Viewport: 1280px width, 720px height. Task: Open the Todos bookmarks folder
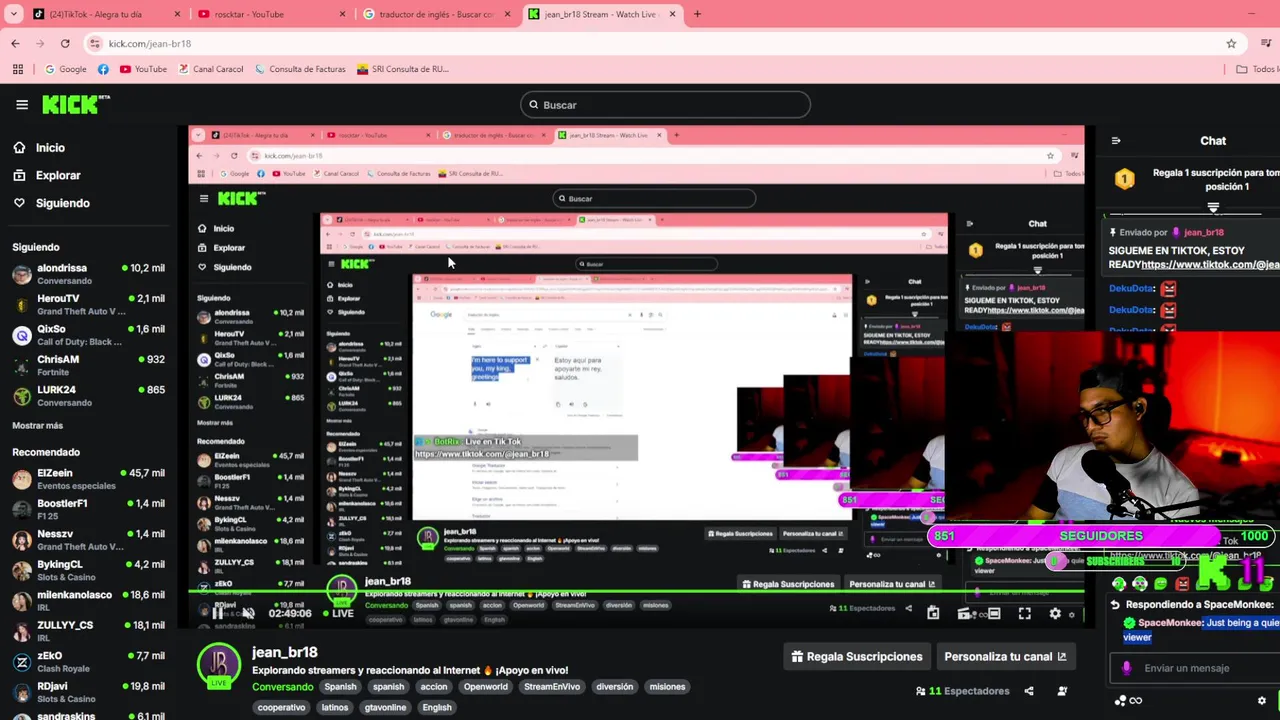pyautogui.click(x=1257, y=69)
